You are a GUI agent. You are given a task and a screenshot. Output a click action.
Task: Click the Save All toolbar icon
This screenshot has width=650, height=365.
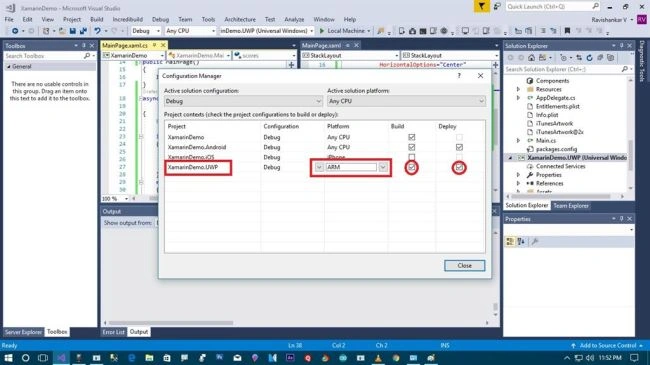tap(83, 31)
